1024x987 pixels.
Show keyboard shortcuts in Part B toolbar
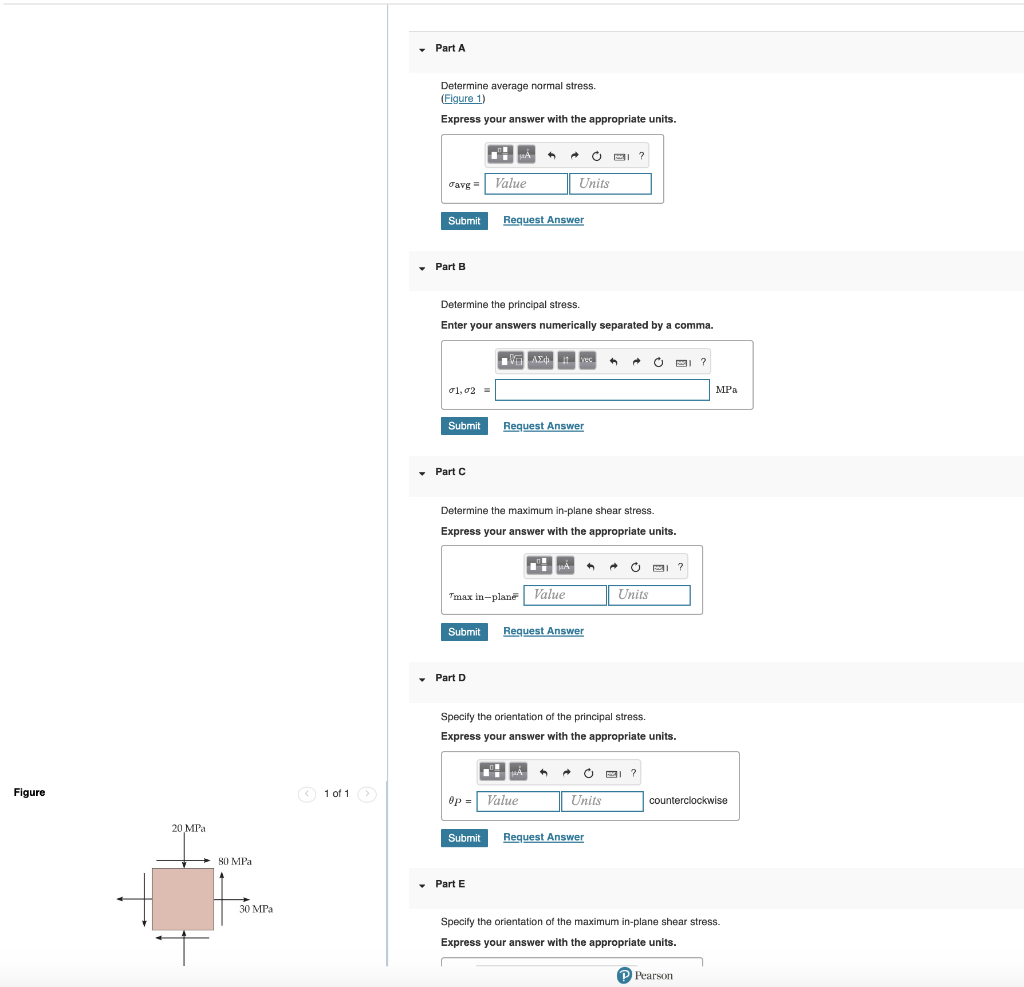point(683,362)
